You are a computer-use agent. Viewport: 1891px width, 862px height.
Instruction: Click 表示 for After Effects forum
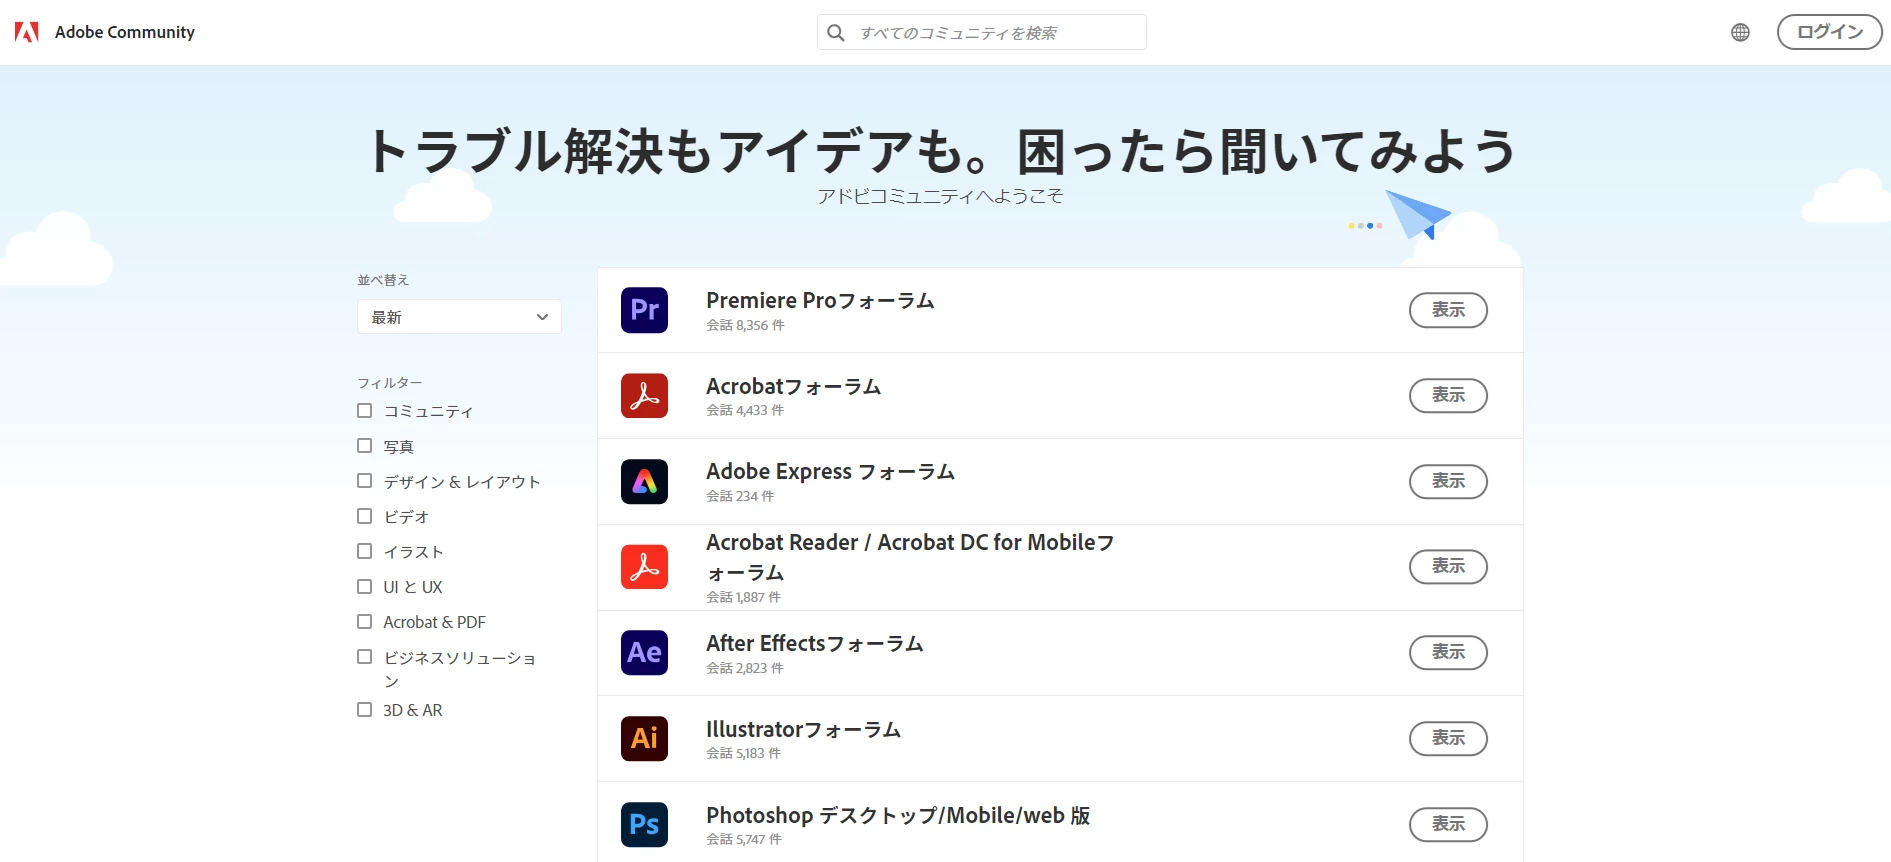click(x=1448, y=652)
